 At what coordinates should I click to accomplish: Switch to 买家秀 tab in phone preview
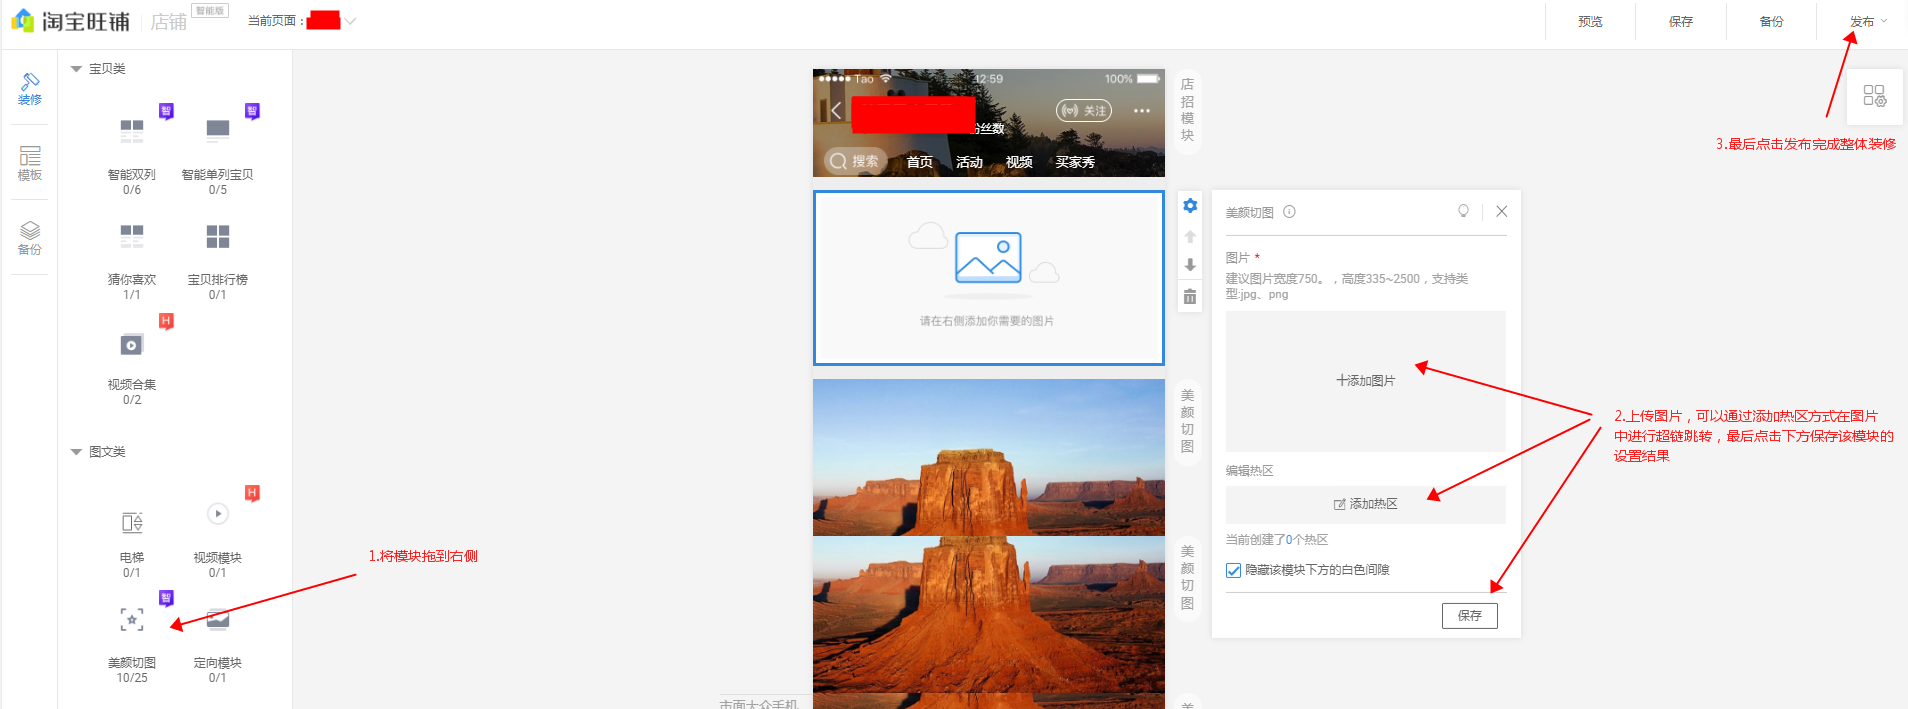coord(1075,162)
